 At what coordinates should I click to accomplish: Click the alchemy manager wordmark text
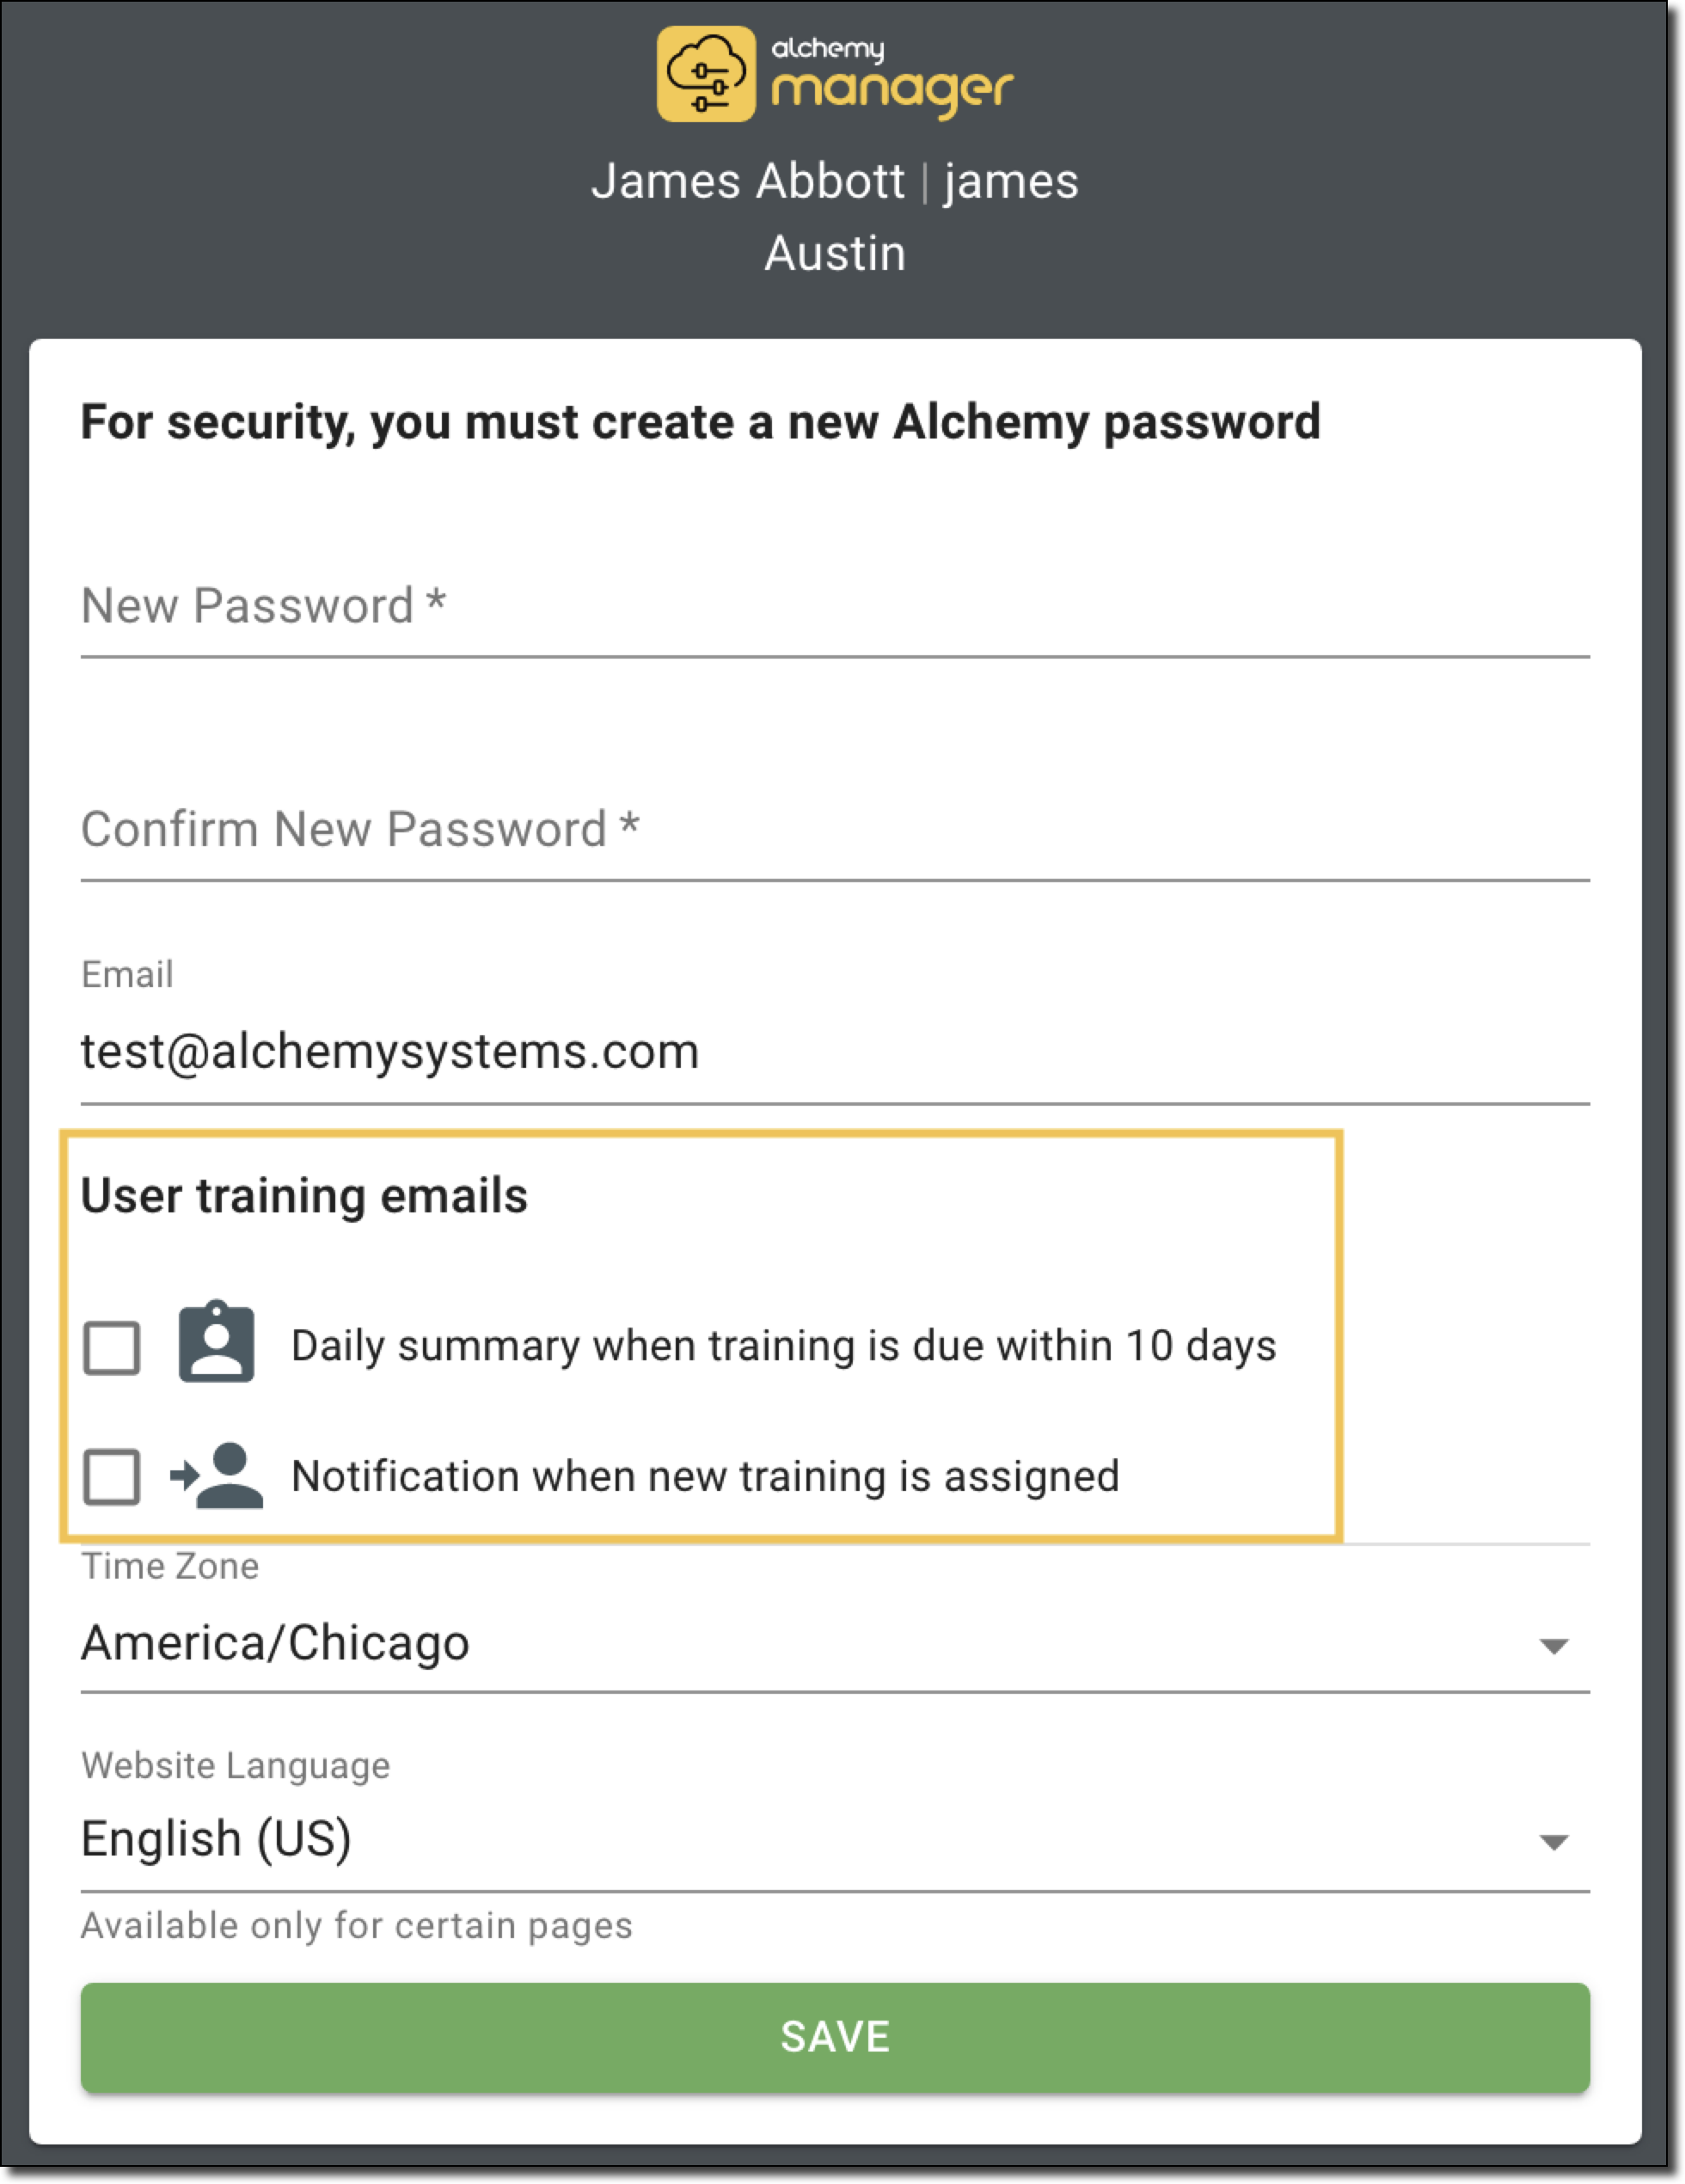892,76
